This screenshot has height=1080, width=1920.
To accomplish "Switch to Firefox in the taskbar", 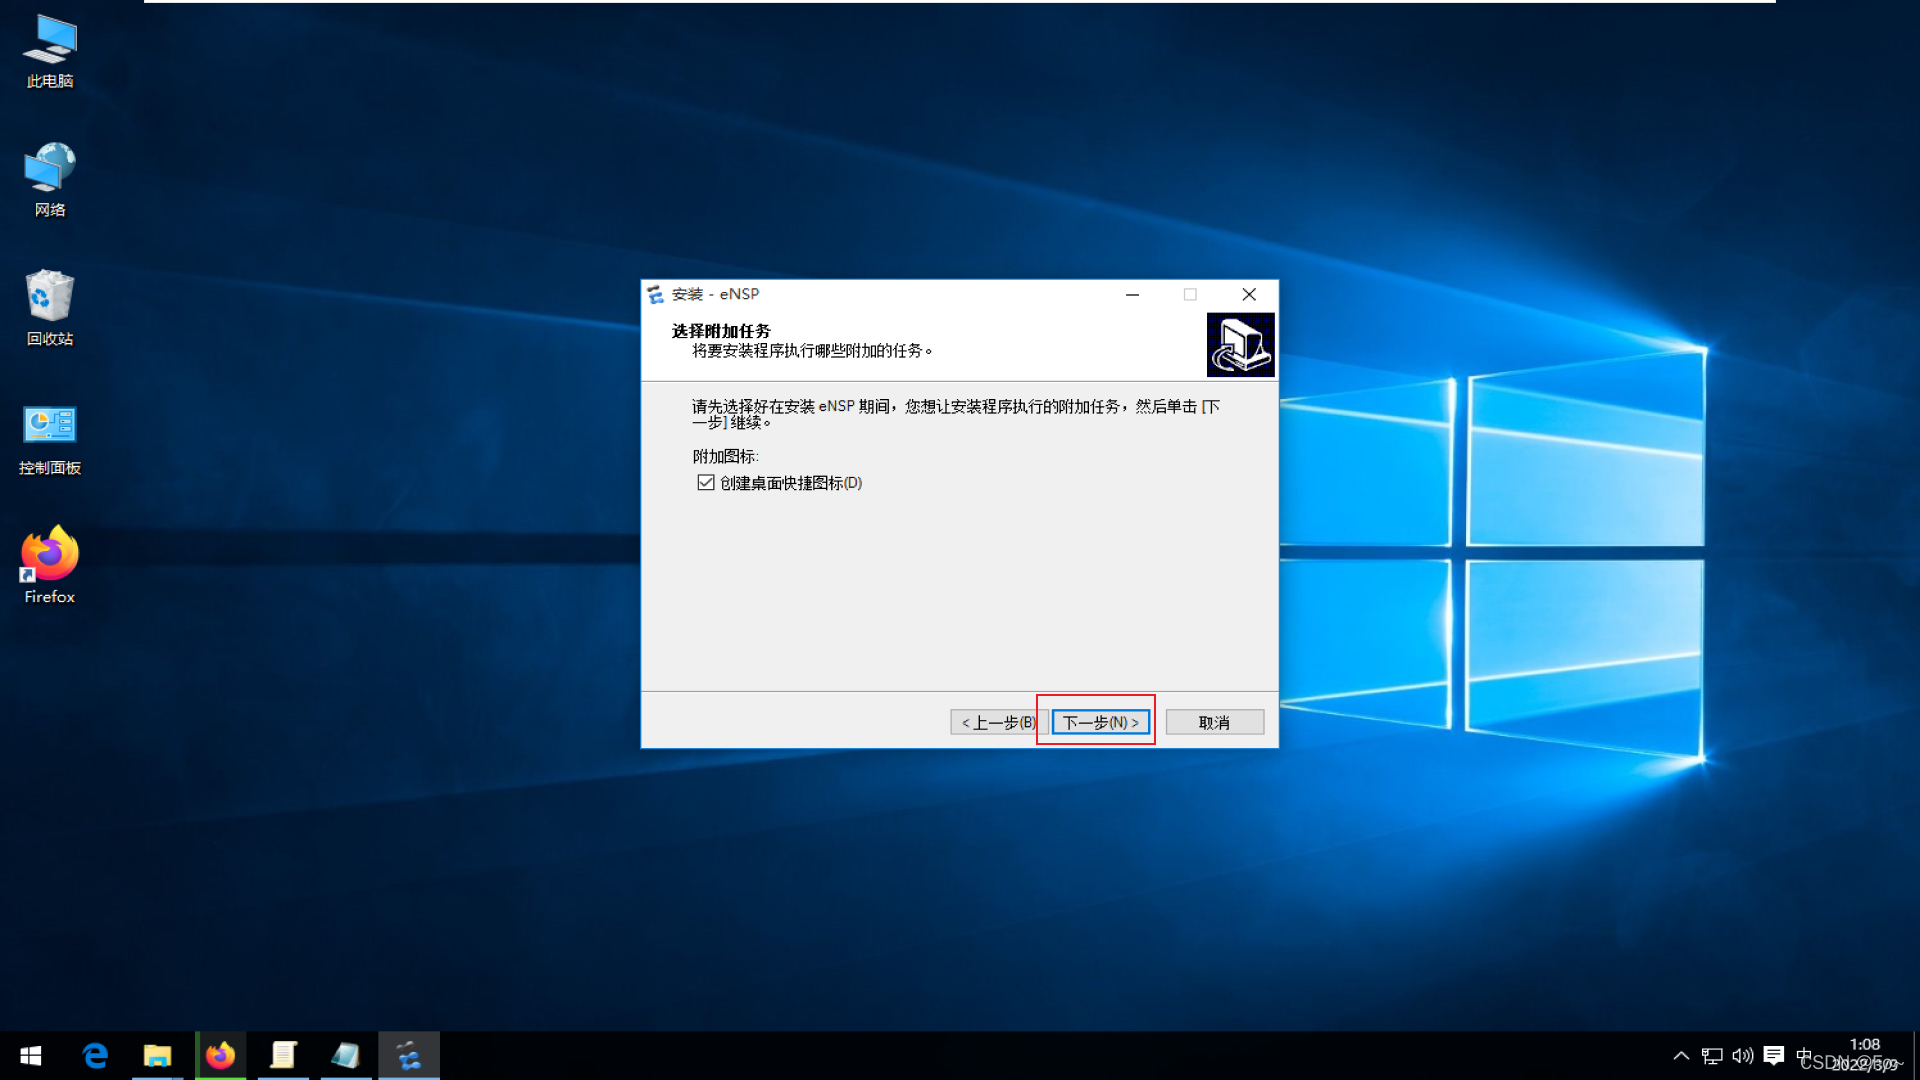I will (220, 1056).
